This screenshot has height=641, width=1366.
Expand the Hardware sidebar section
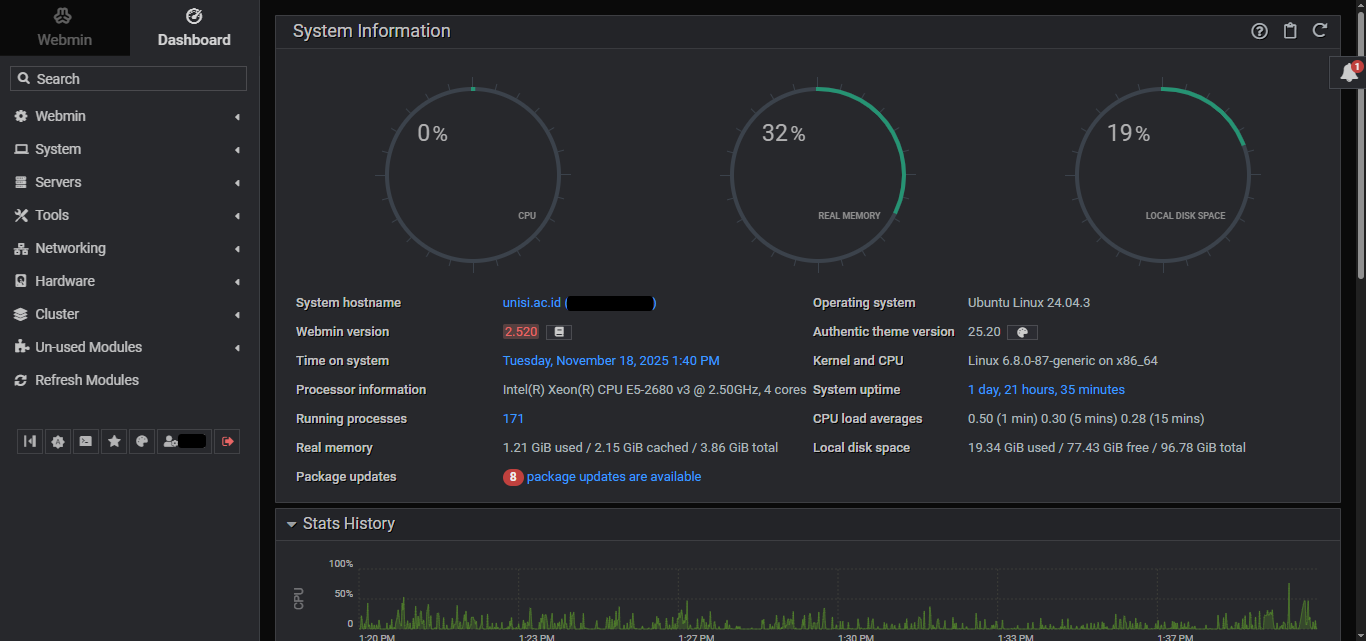(65, 281)
